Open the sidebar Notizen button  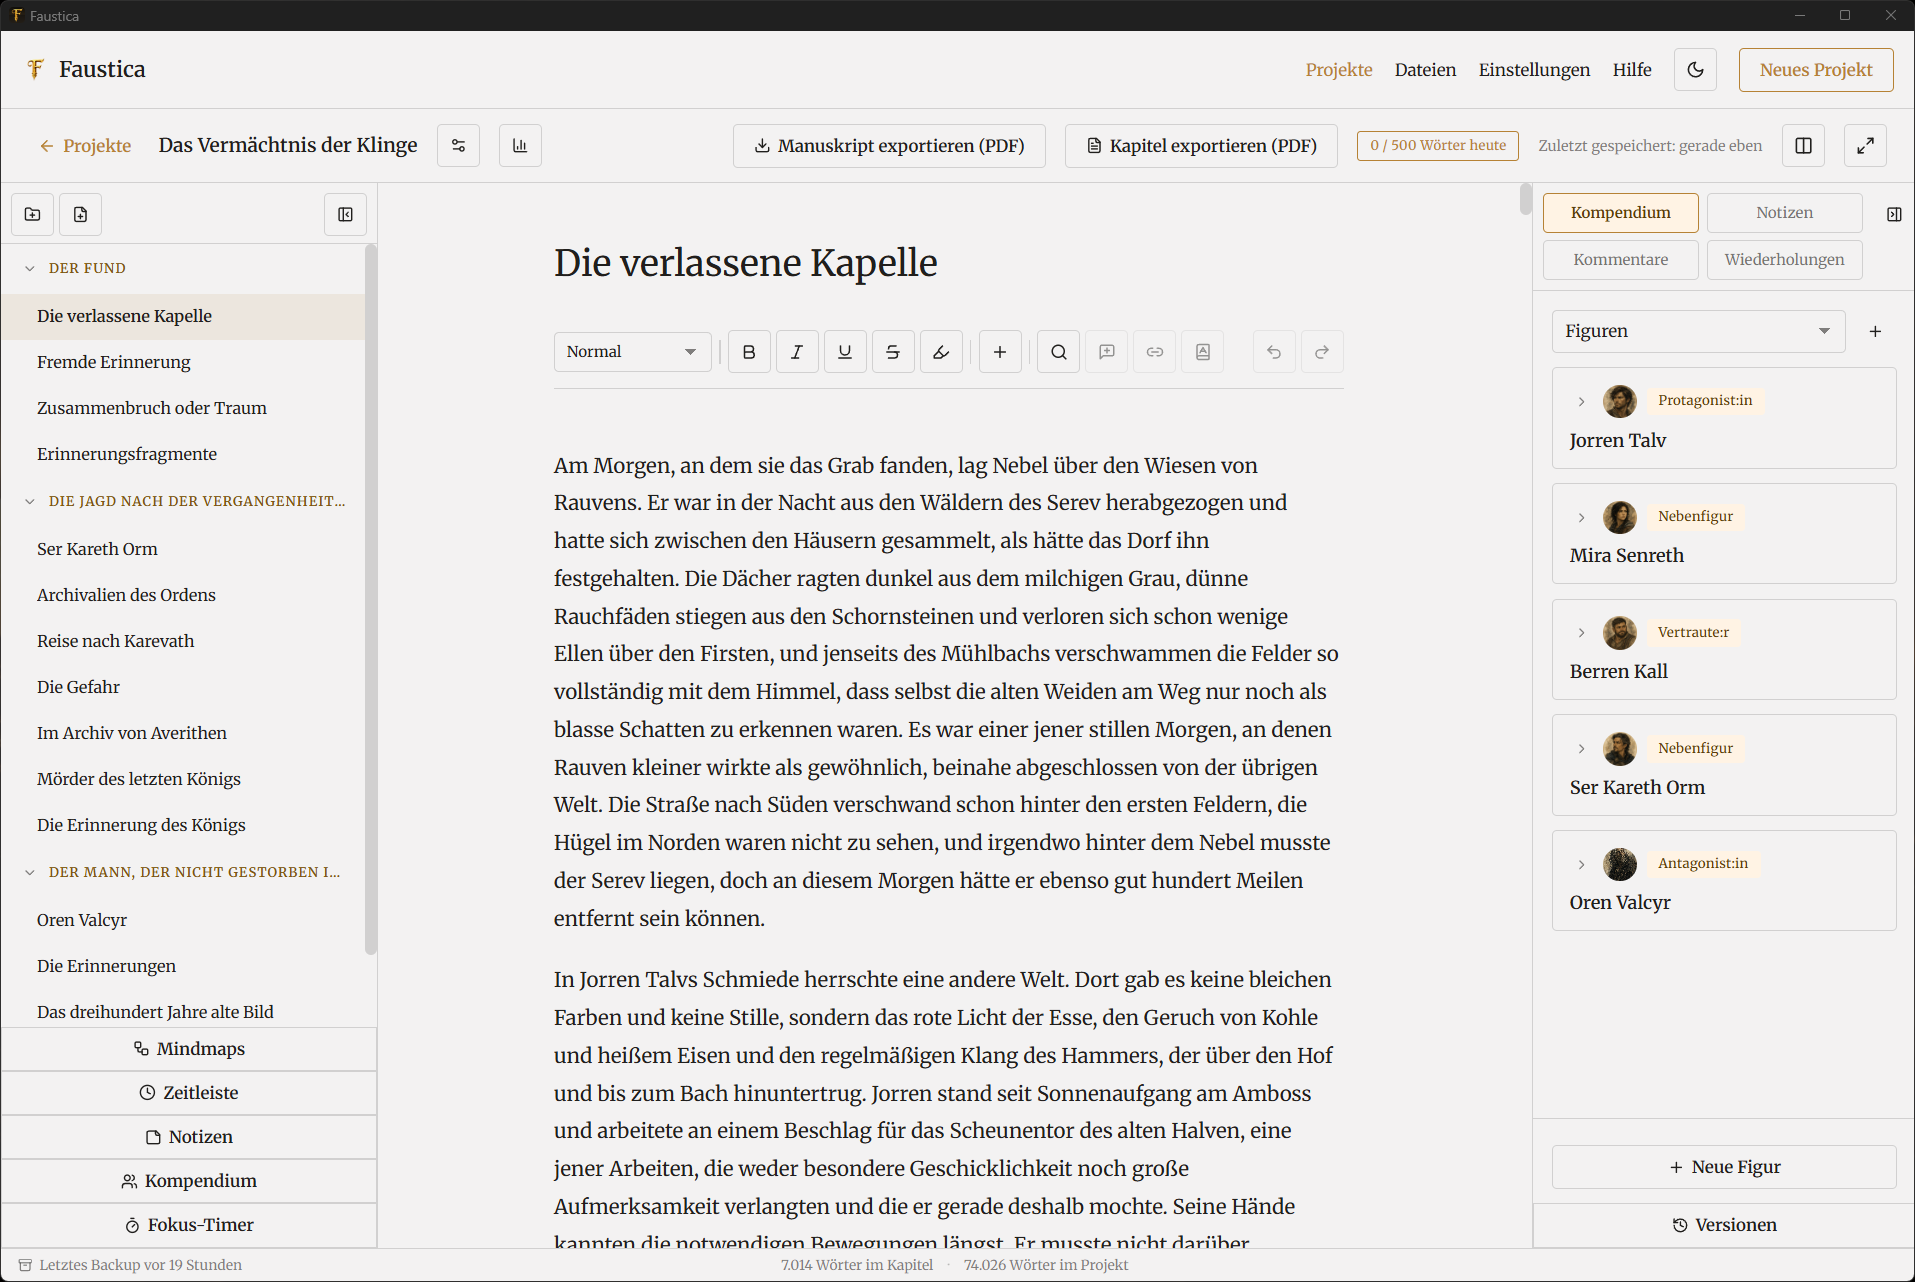coord(189,1137)
